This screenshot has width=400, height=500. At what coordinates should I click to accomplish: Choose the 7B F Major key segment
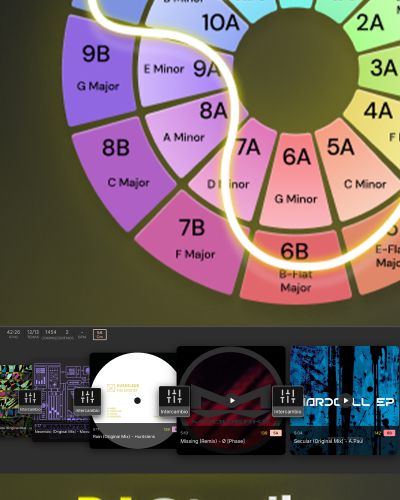pyautogui.click(x=193, y=240)
